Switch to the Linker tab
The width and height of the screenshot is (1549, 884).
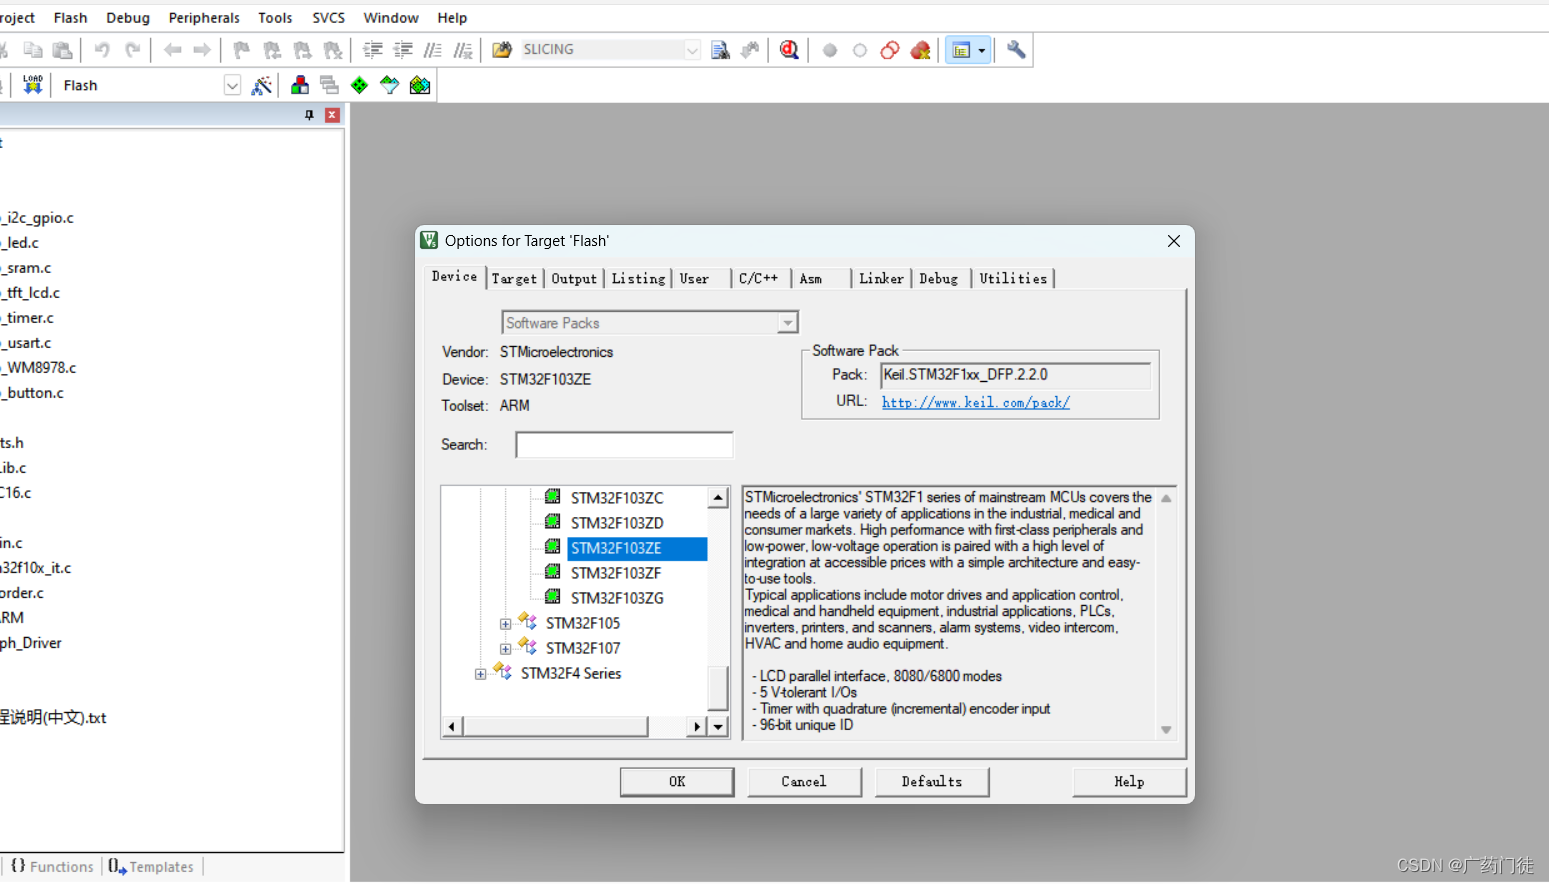click(x=881, y=279)
